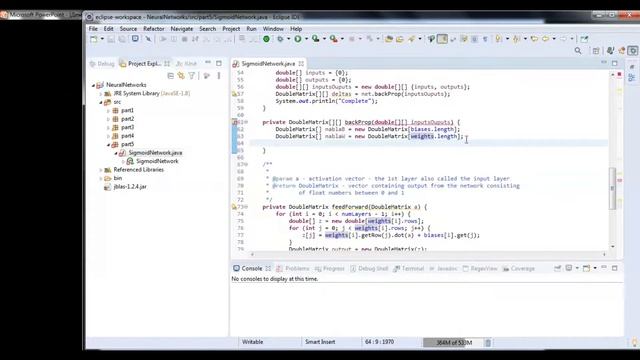Open the Display Selected Console dropdown arrow

(x=577, y=268)
